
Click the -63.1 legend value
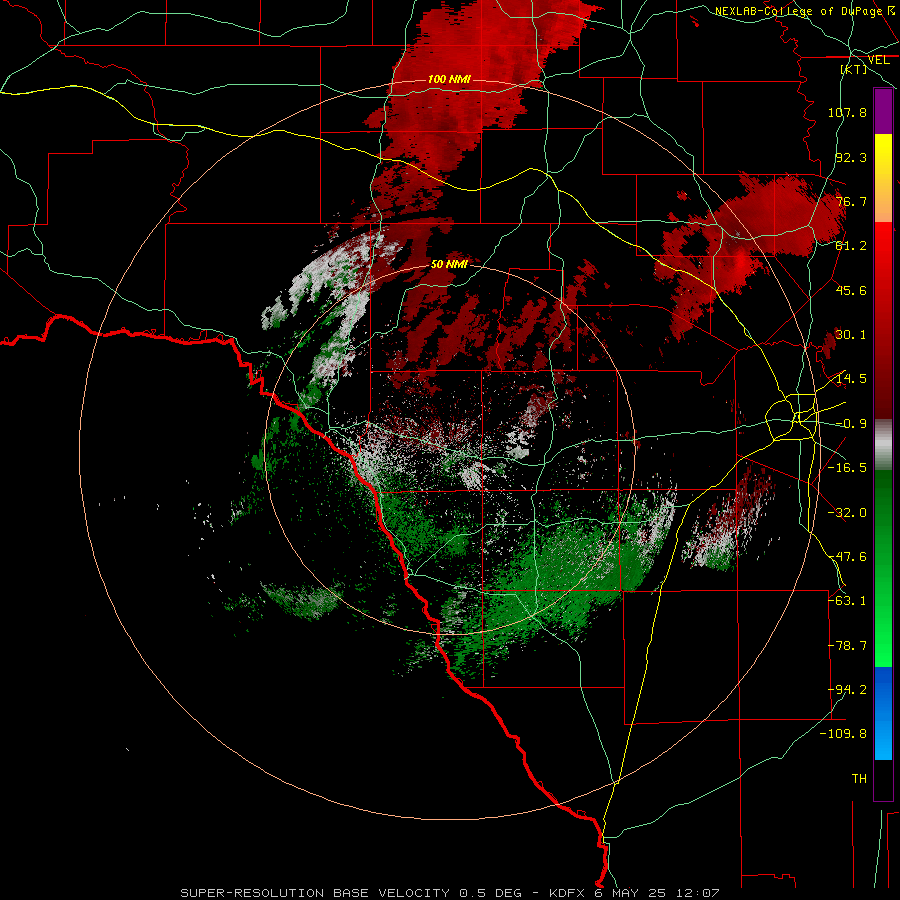pos(847,601)
